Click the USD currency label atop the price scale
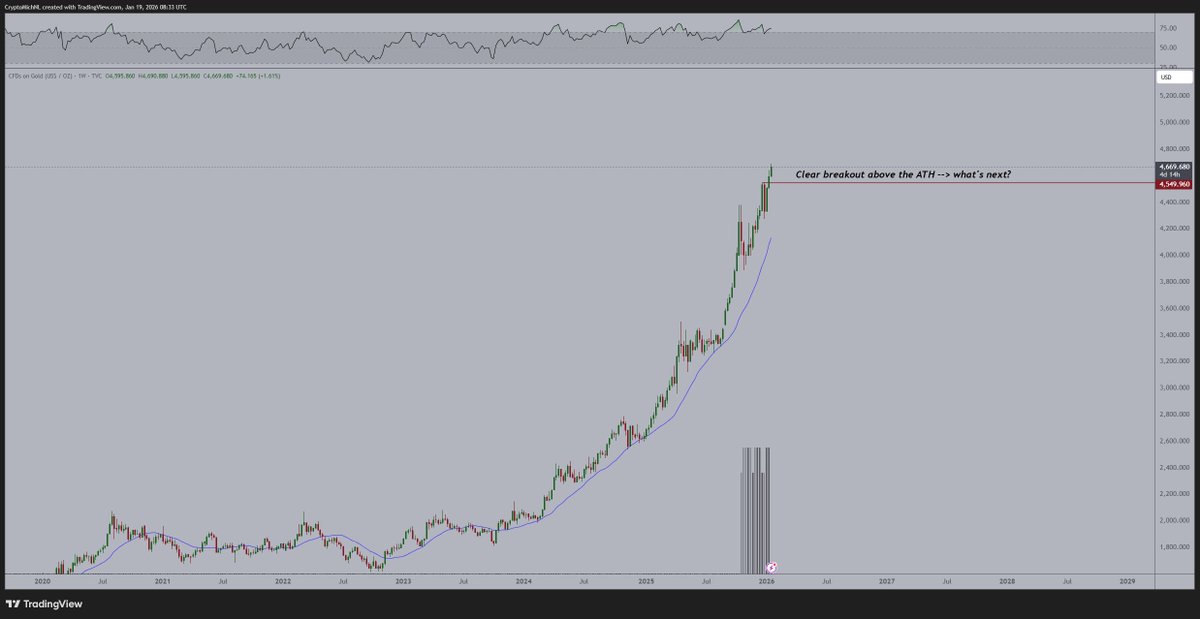Viewport: 1200px width, 619px height. (x=1168, y=76)
